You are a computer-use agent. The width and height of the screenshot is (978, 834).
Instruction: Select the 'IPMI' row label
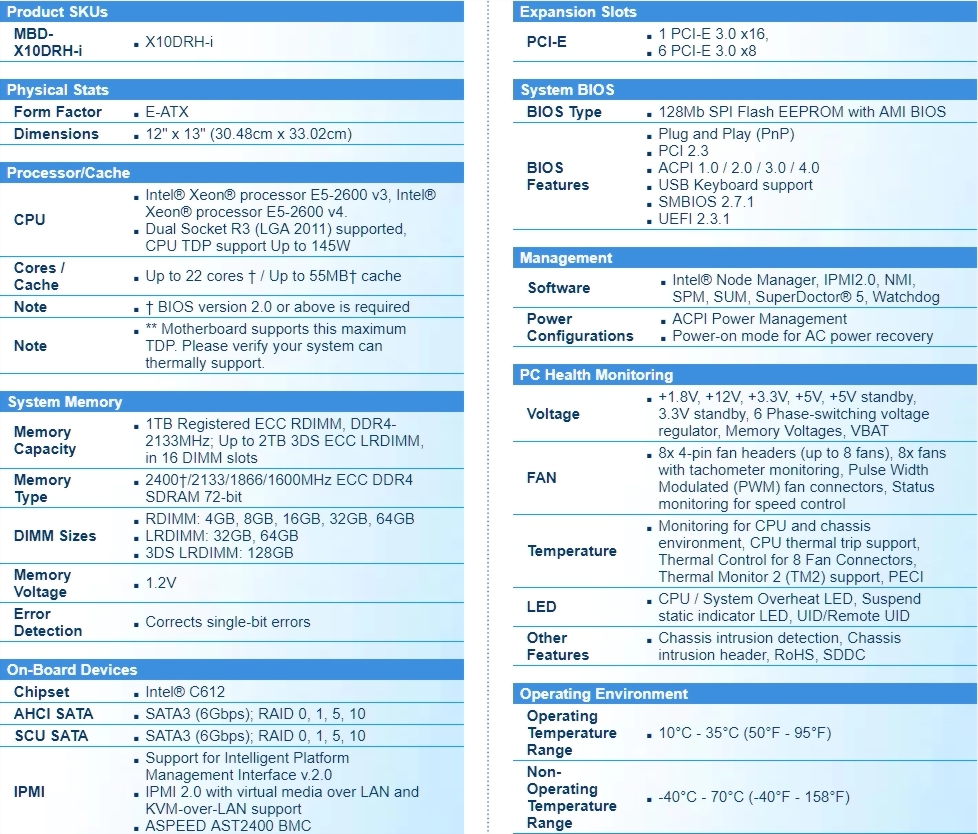tap(29, 792)
